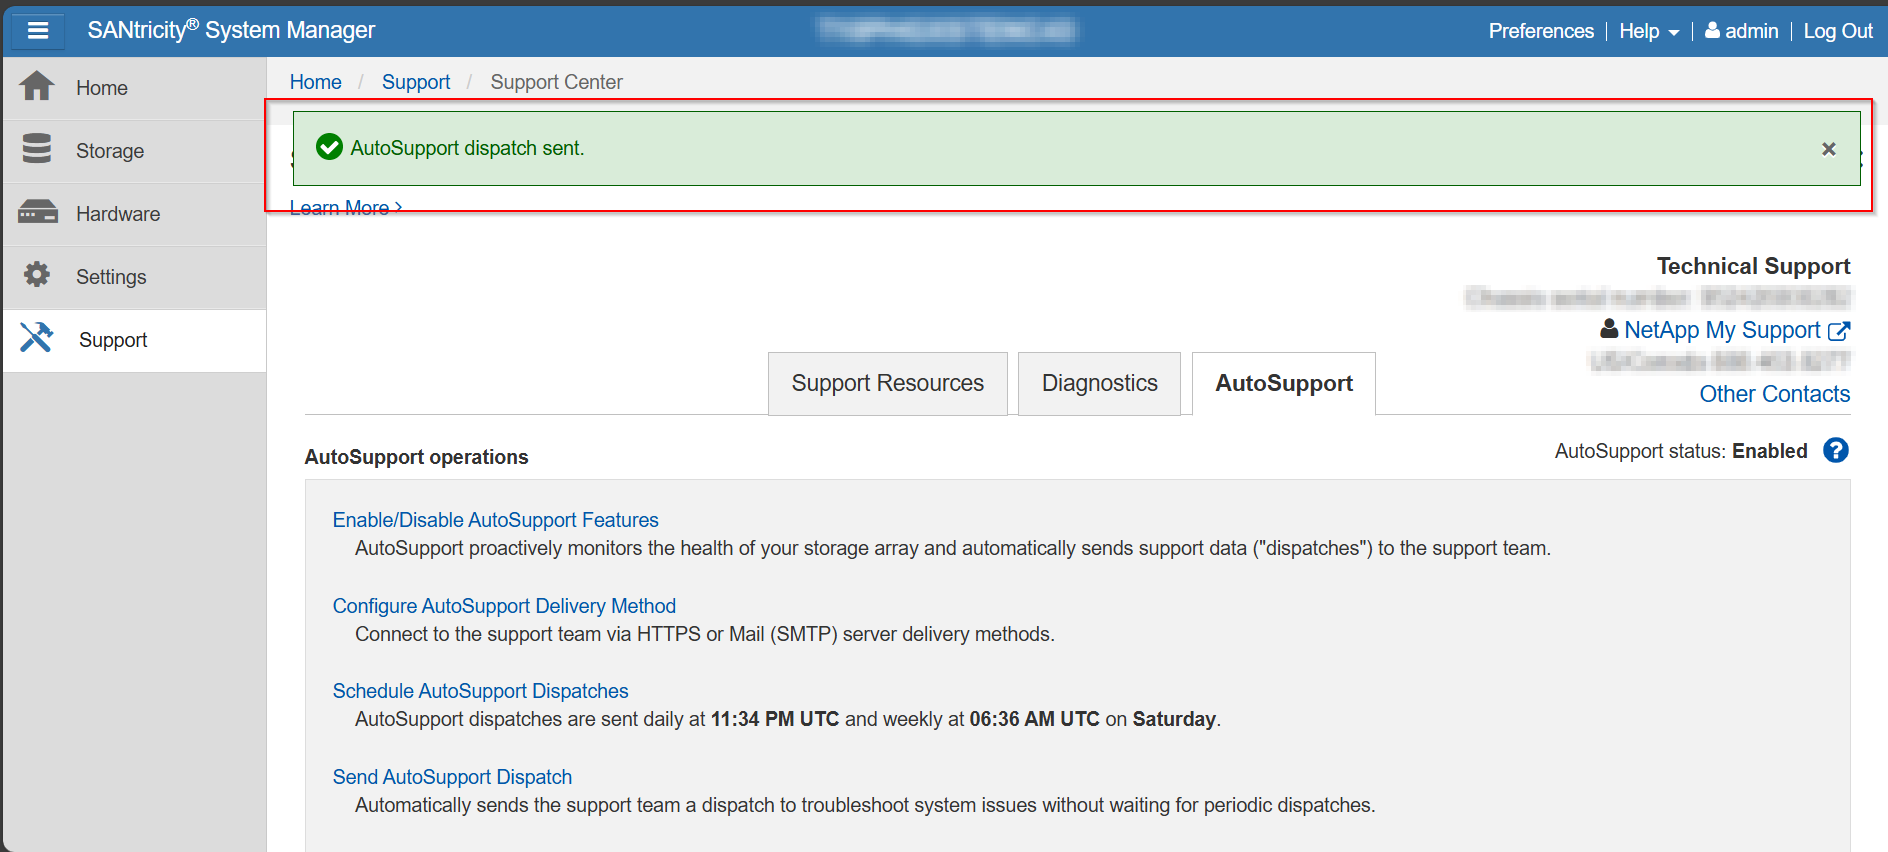Click the external link icon beside NetApp My Support
This screenshot has width=1888, height=852.
tap(1839, 331)
